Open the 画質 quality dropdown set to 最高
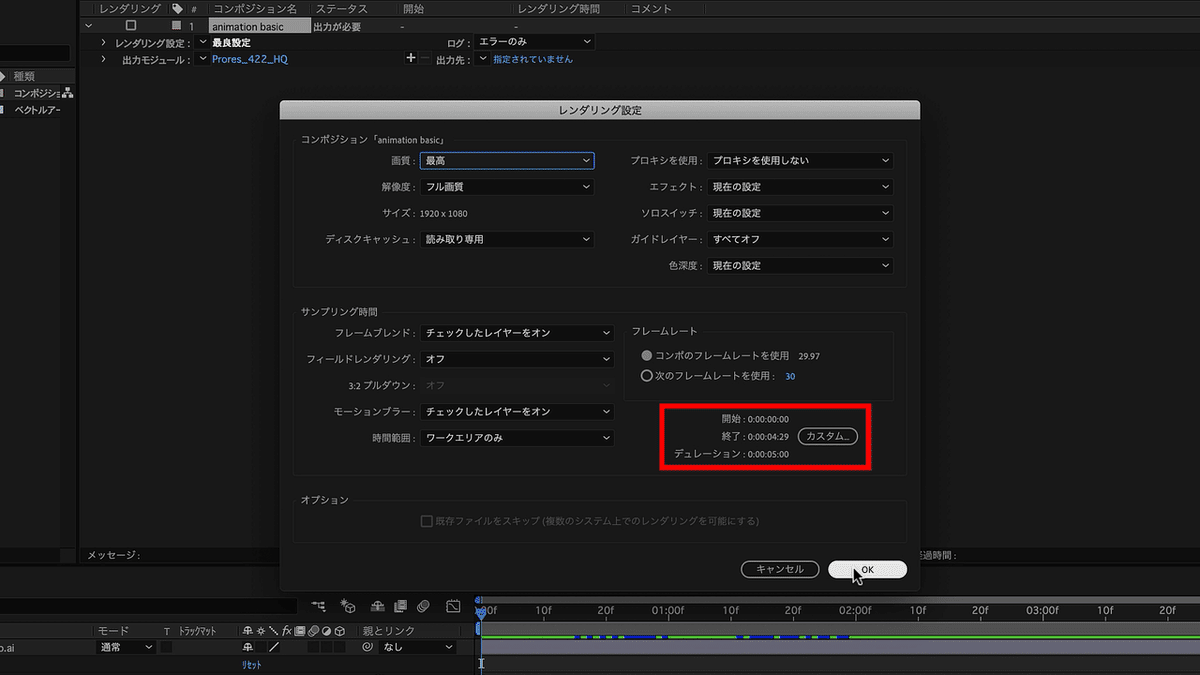Viewport: 1200px width, 675px height. [x=507, y=160]
